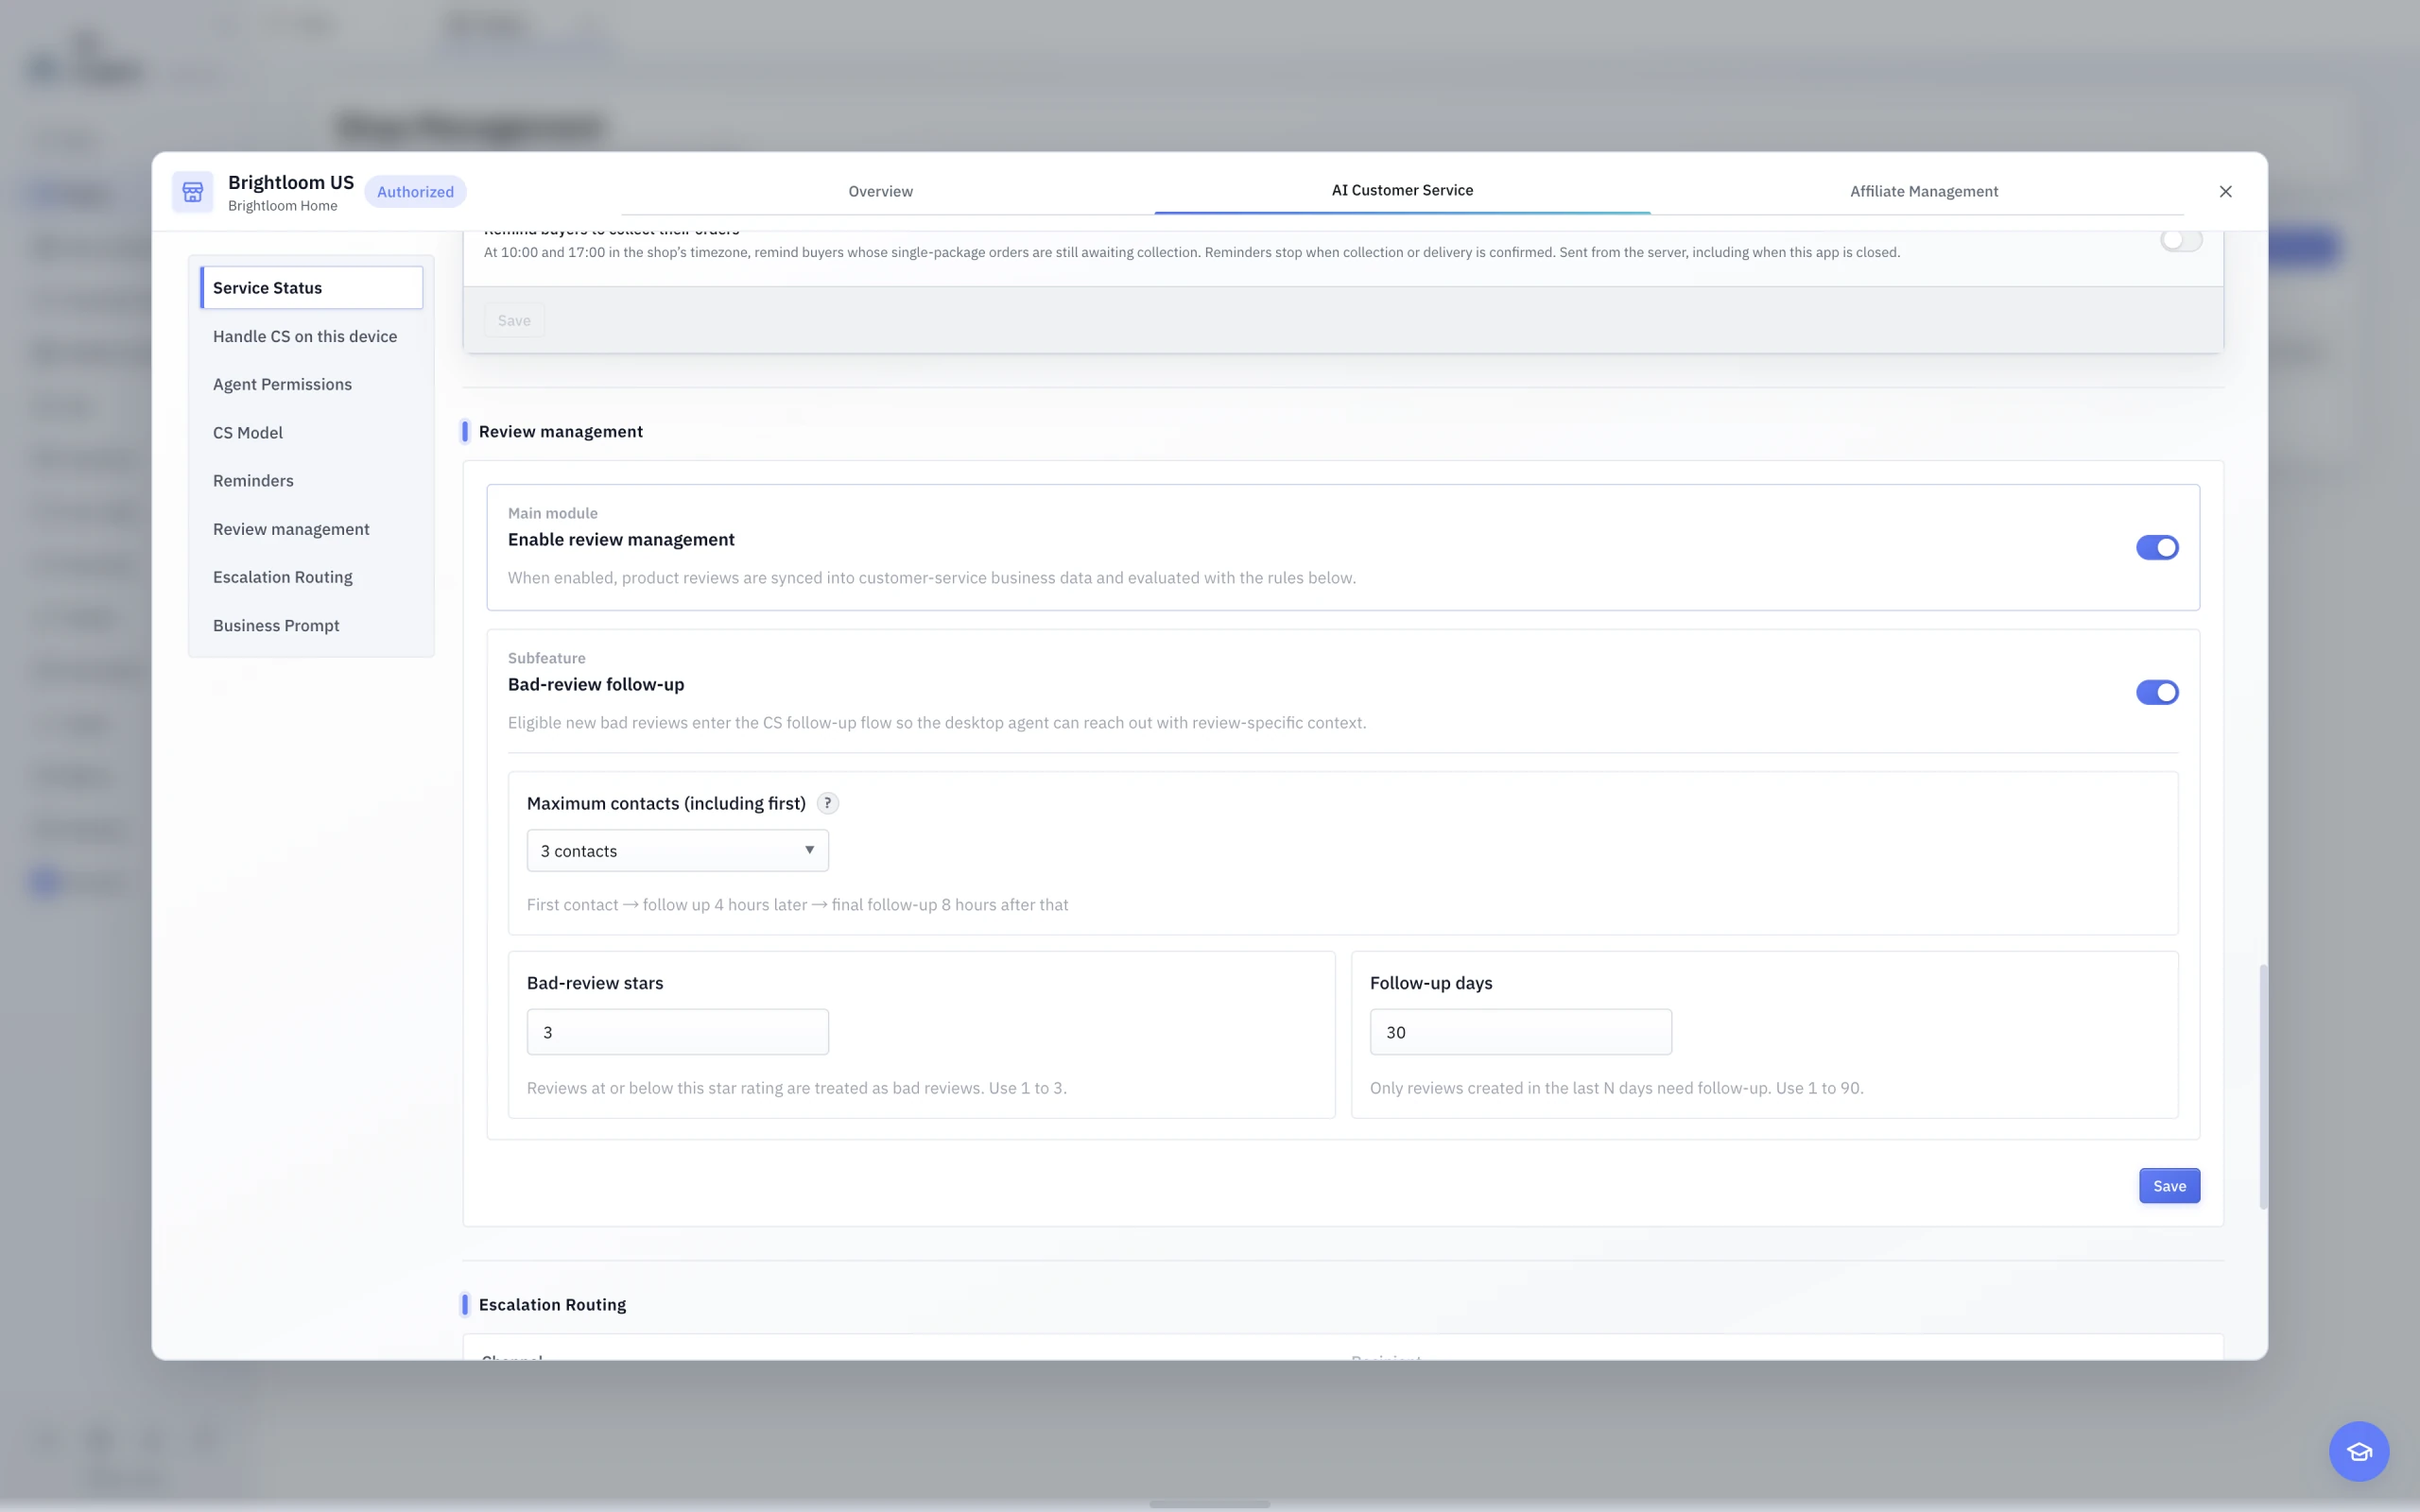Toggle the collect-orders reminder switch
This screenshot has height=1512, width=2420.
[2181, 240]
